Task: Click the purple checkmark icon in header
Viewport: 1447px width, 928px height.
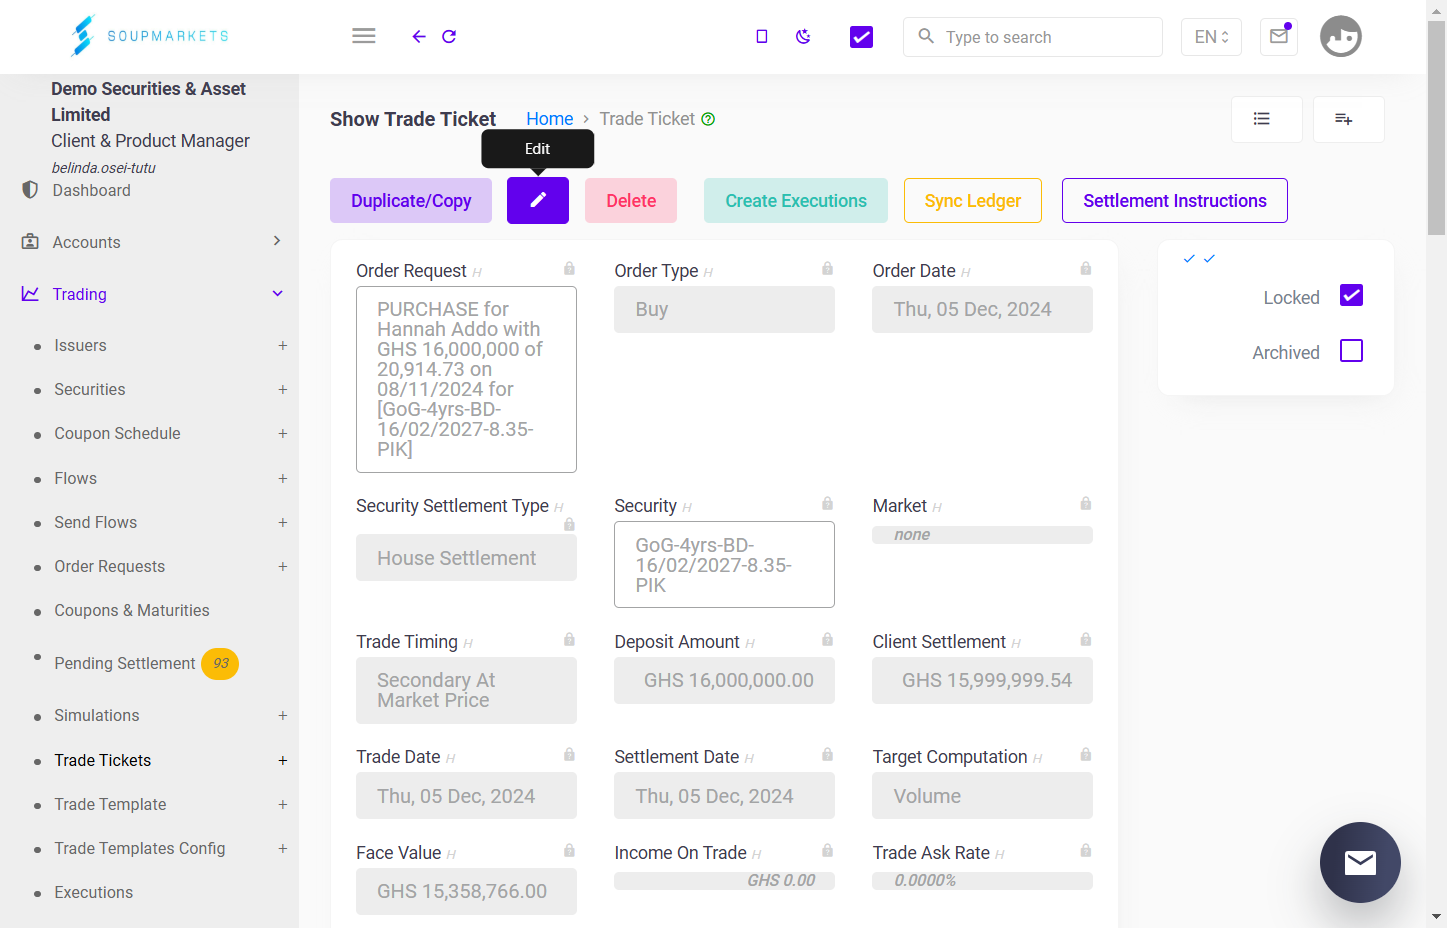Action: click(861, 37)
